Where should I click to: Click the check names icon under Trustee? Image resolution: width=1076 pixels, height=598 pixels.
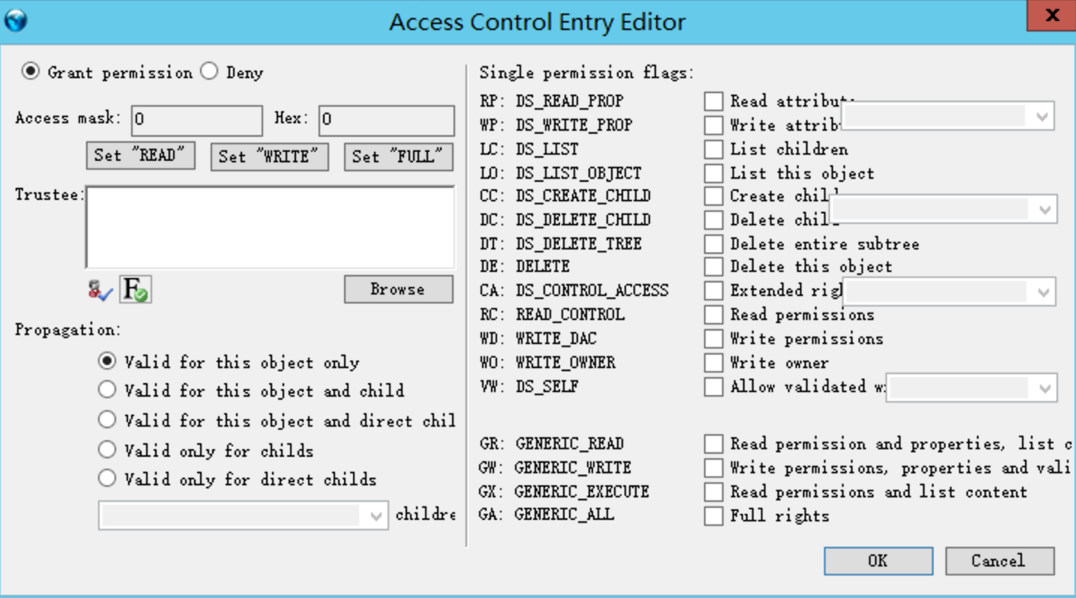(x=100, y=290)
